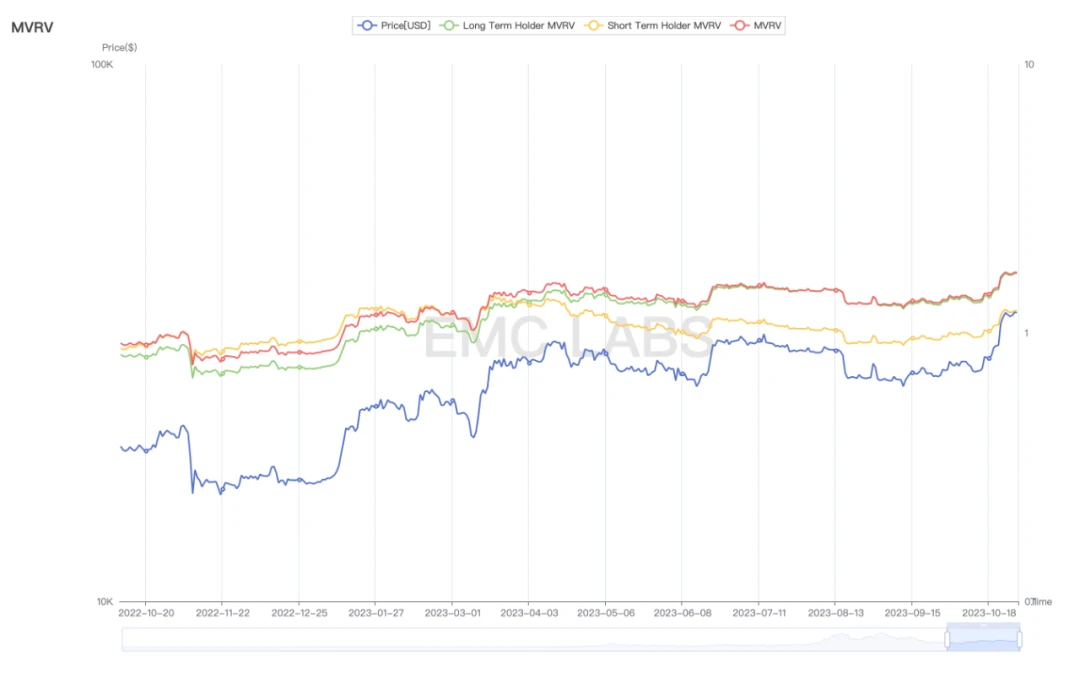Click the highlighted range in the zoom slider
The height and width of the screenshot is (678, 1080).
(983, 639)
